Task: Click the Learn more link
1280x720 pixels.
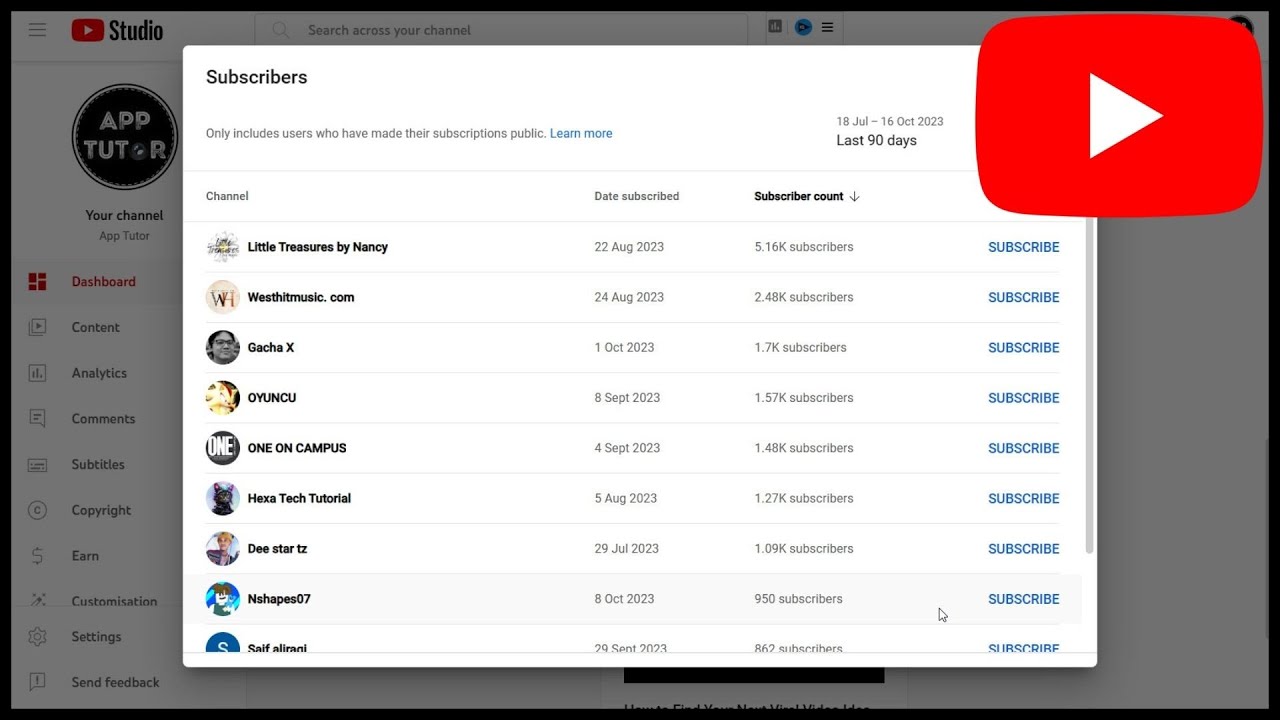Action: coord(581,133)
